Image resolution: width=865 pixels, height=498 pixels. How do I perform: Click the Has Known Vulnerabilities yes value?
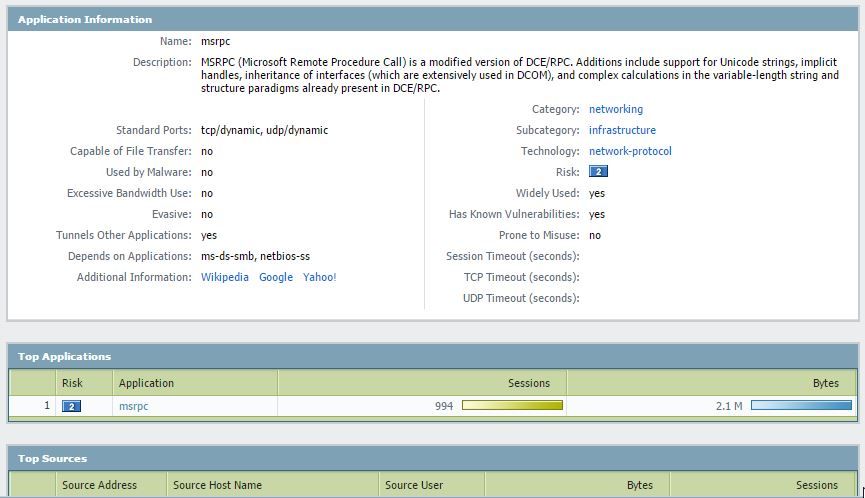point(597,214)
